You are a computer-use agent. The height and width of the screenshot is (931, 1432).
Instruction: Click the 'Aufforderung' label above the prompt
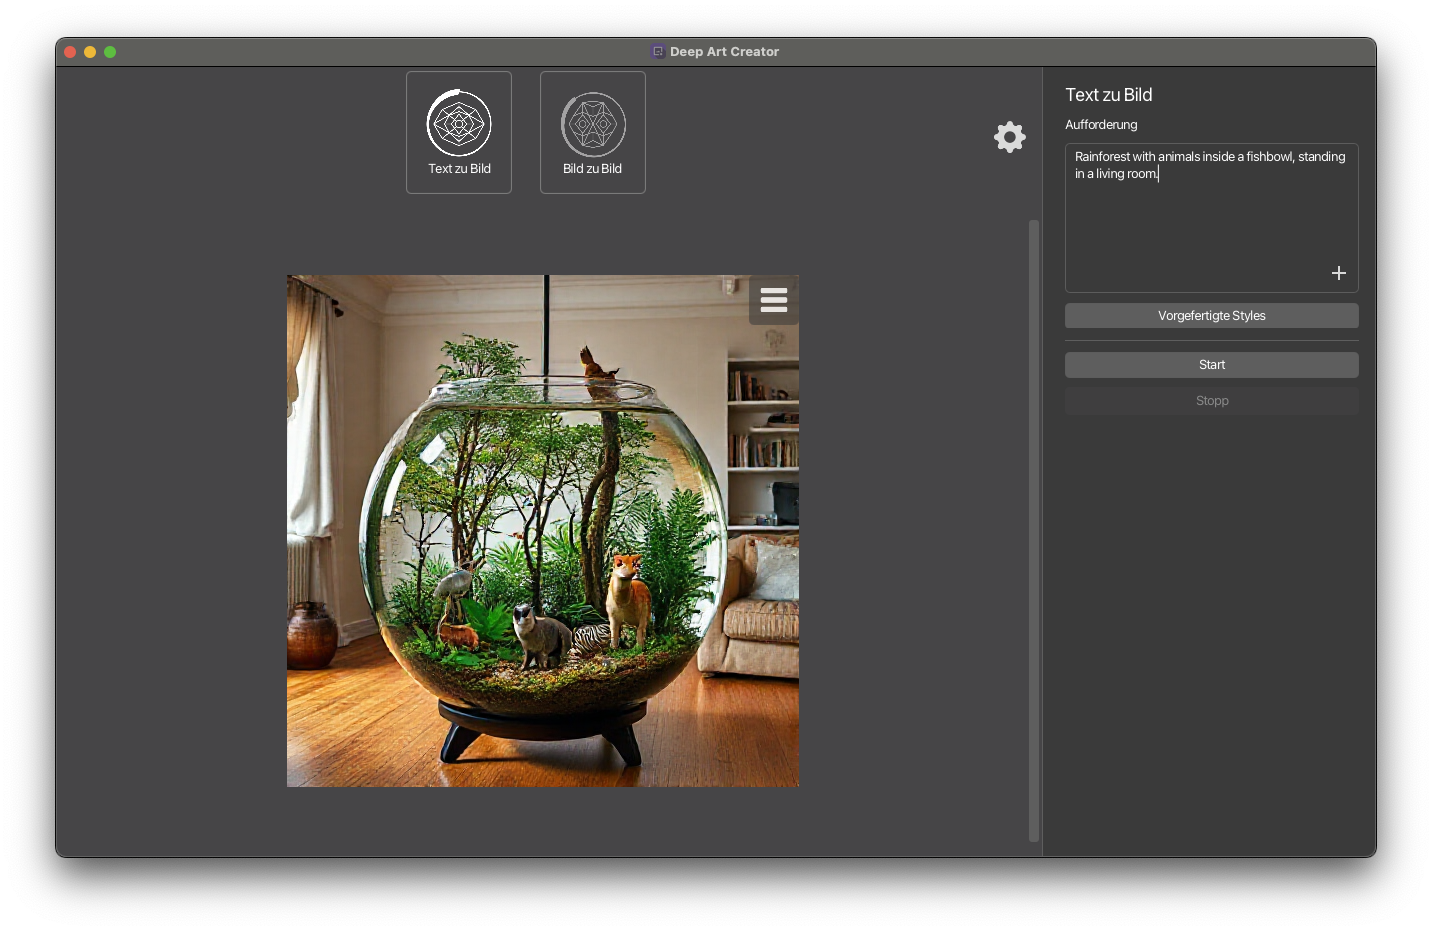point(1101,125)
